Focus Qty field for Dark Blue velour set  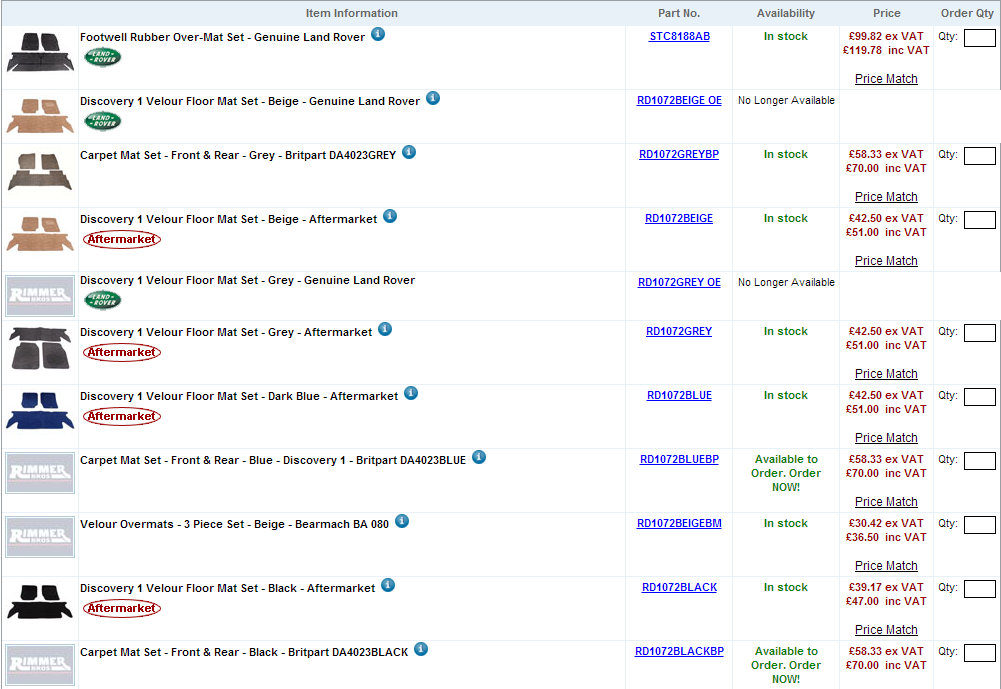coord(979,397)
